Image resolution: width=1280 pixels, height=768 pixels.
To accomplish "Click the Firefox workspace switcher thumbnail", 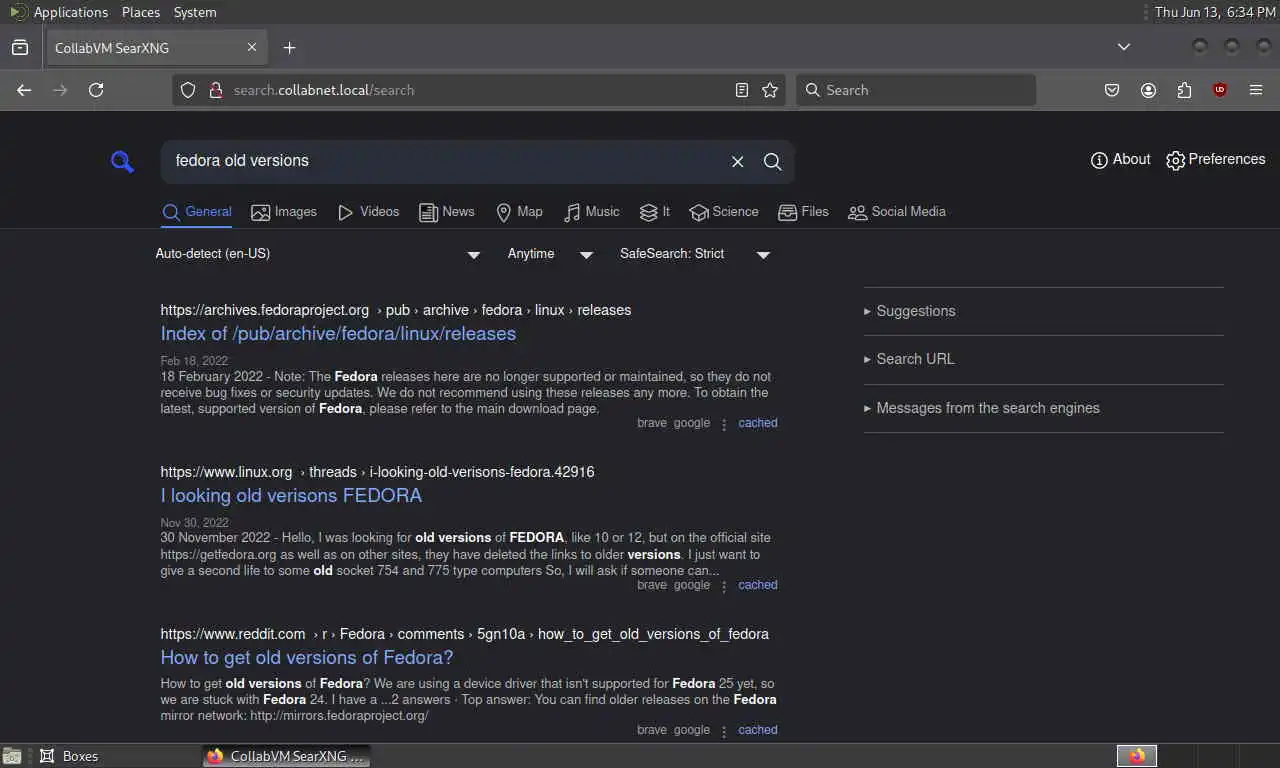I will pyautogui.click(x=1137, y=756).
